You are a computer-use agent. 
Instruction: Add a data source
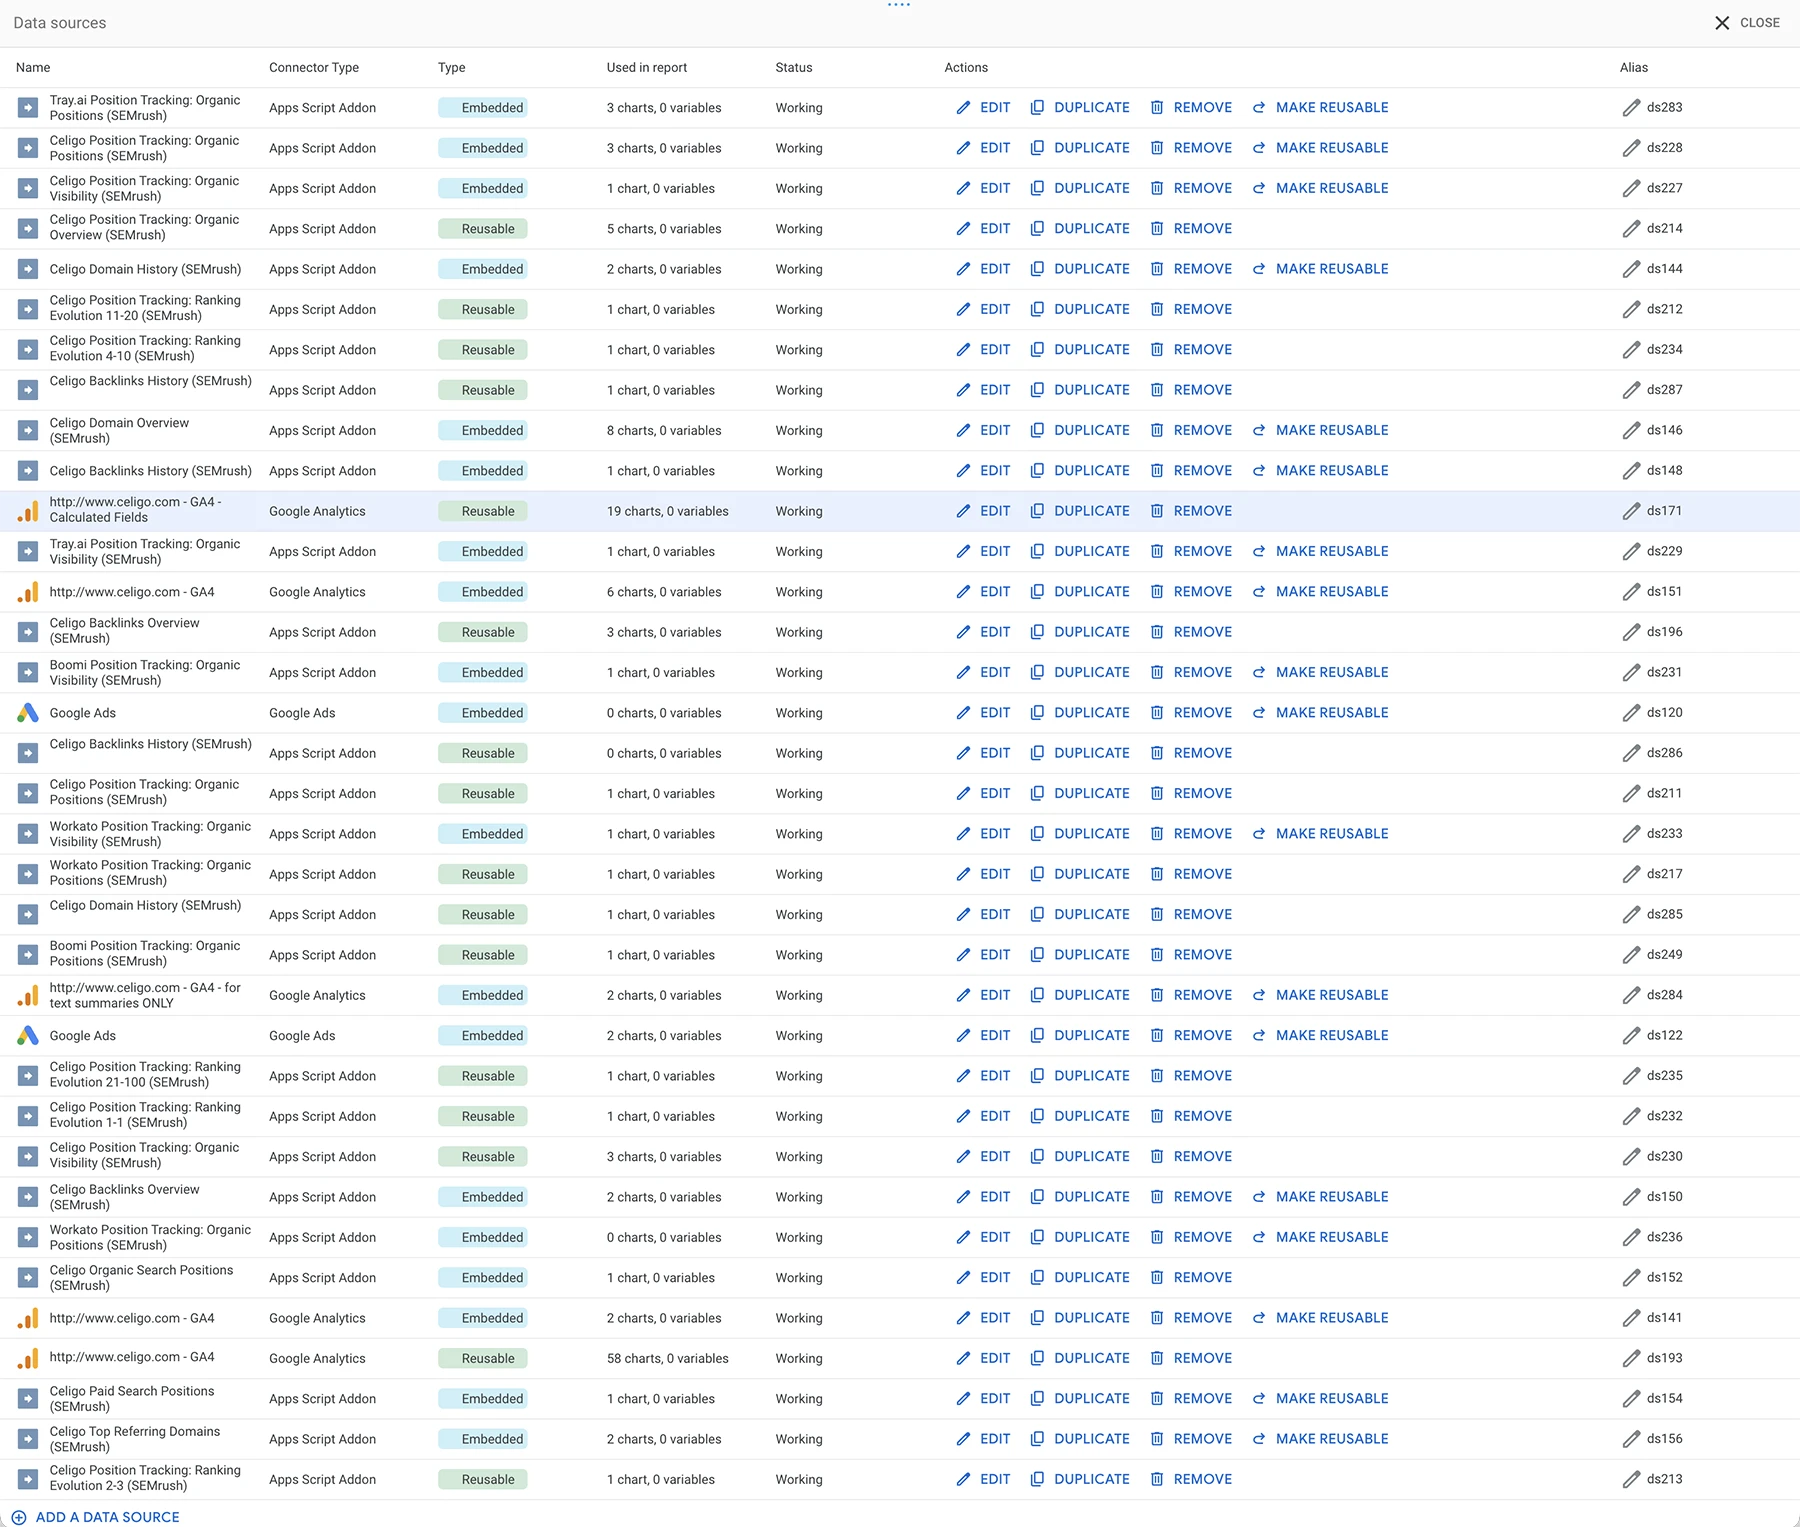point(96,1517)
